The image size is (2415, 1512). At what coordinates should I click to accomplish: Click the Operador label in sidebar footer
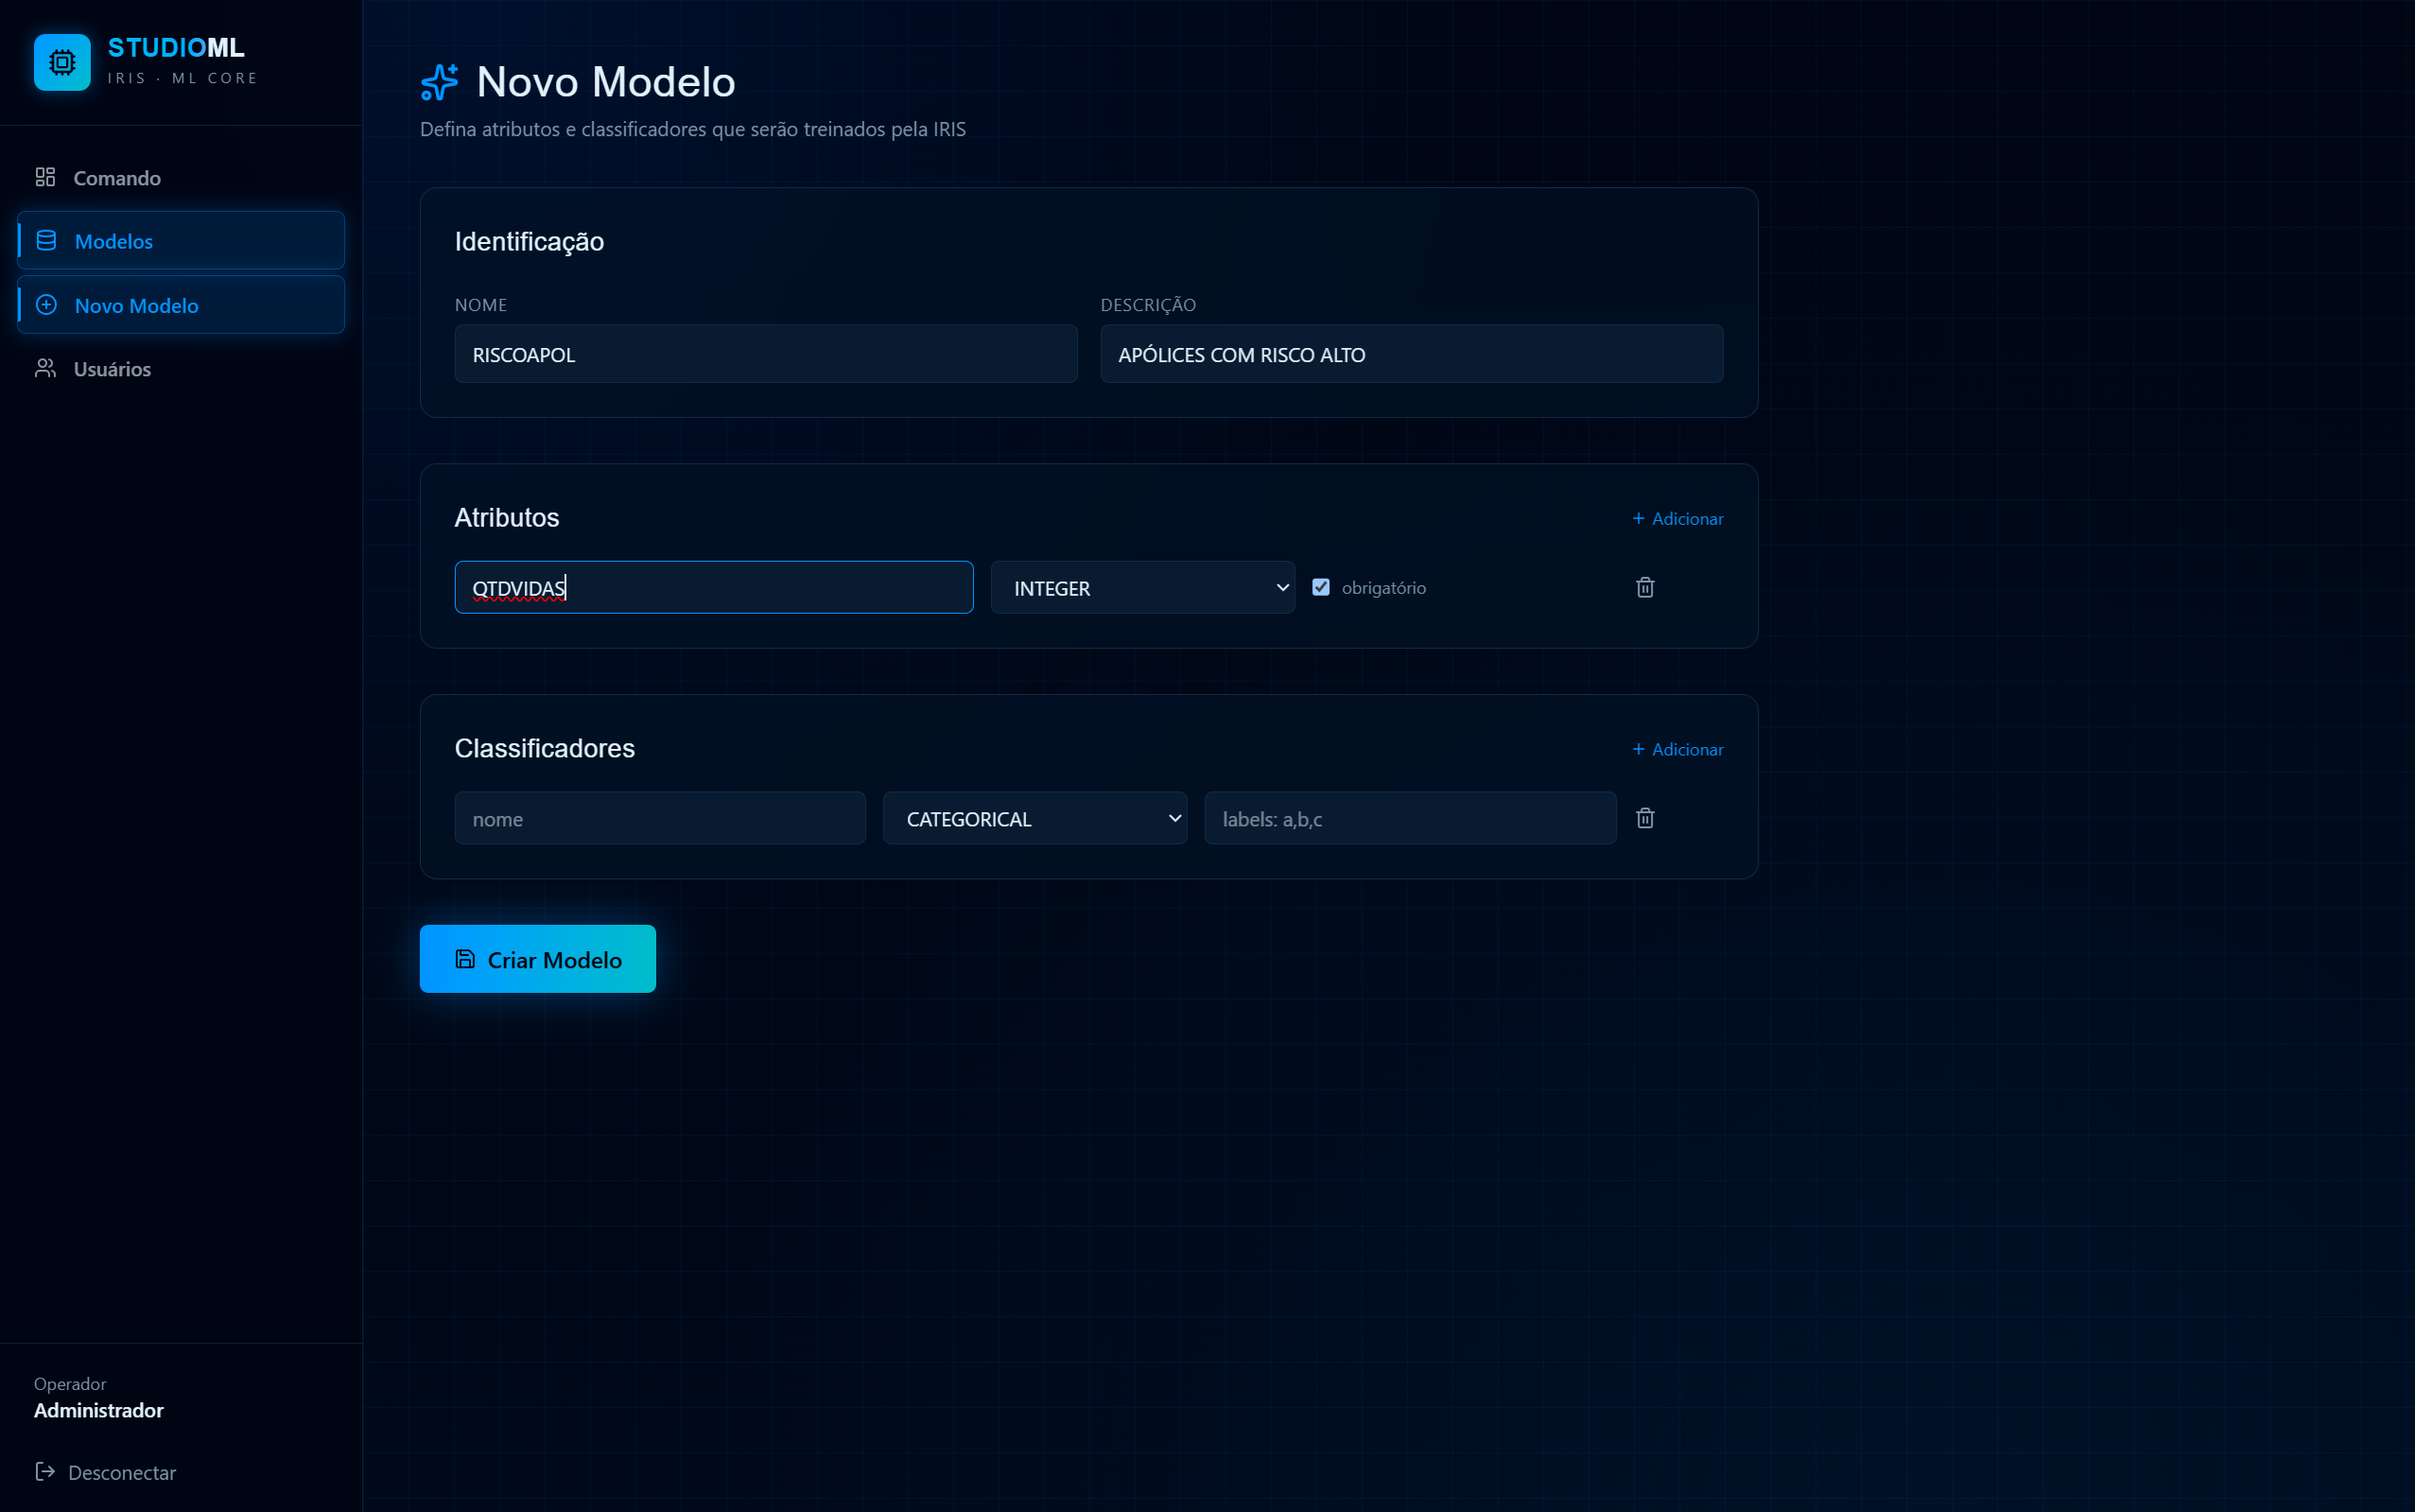70,1384
